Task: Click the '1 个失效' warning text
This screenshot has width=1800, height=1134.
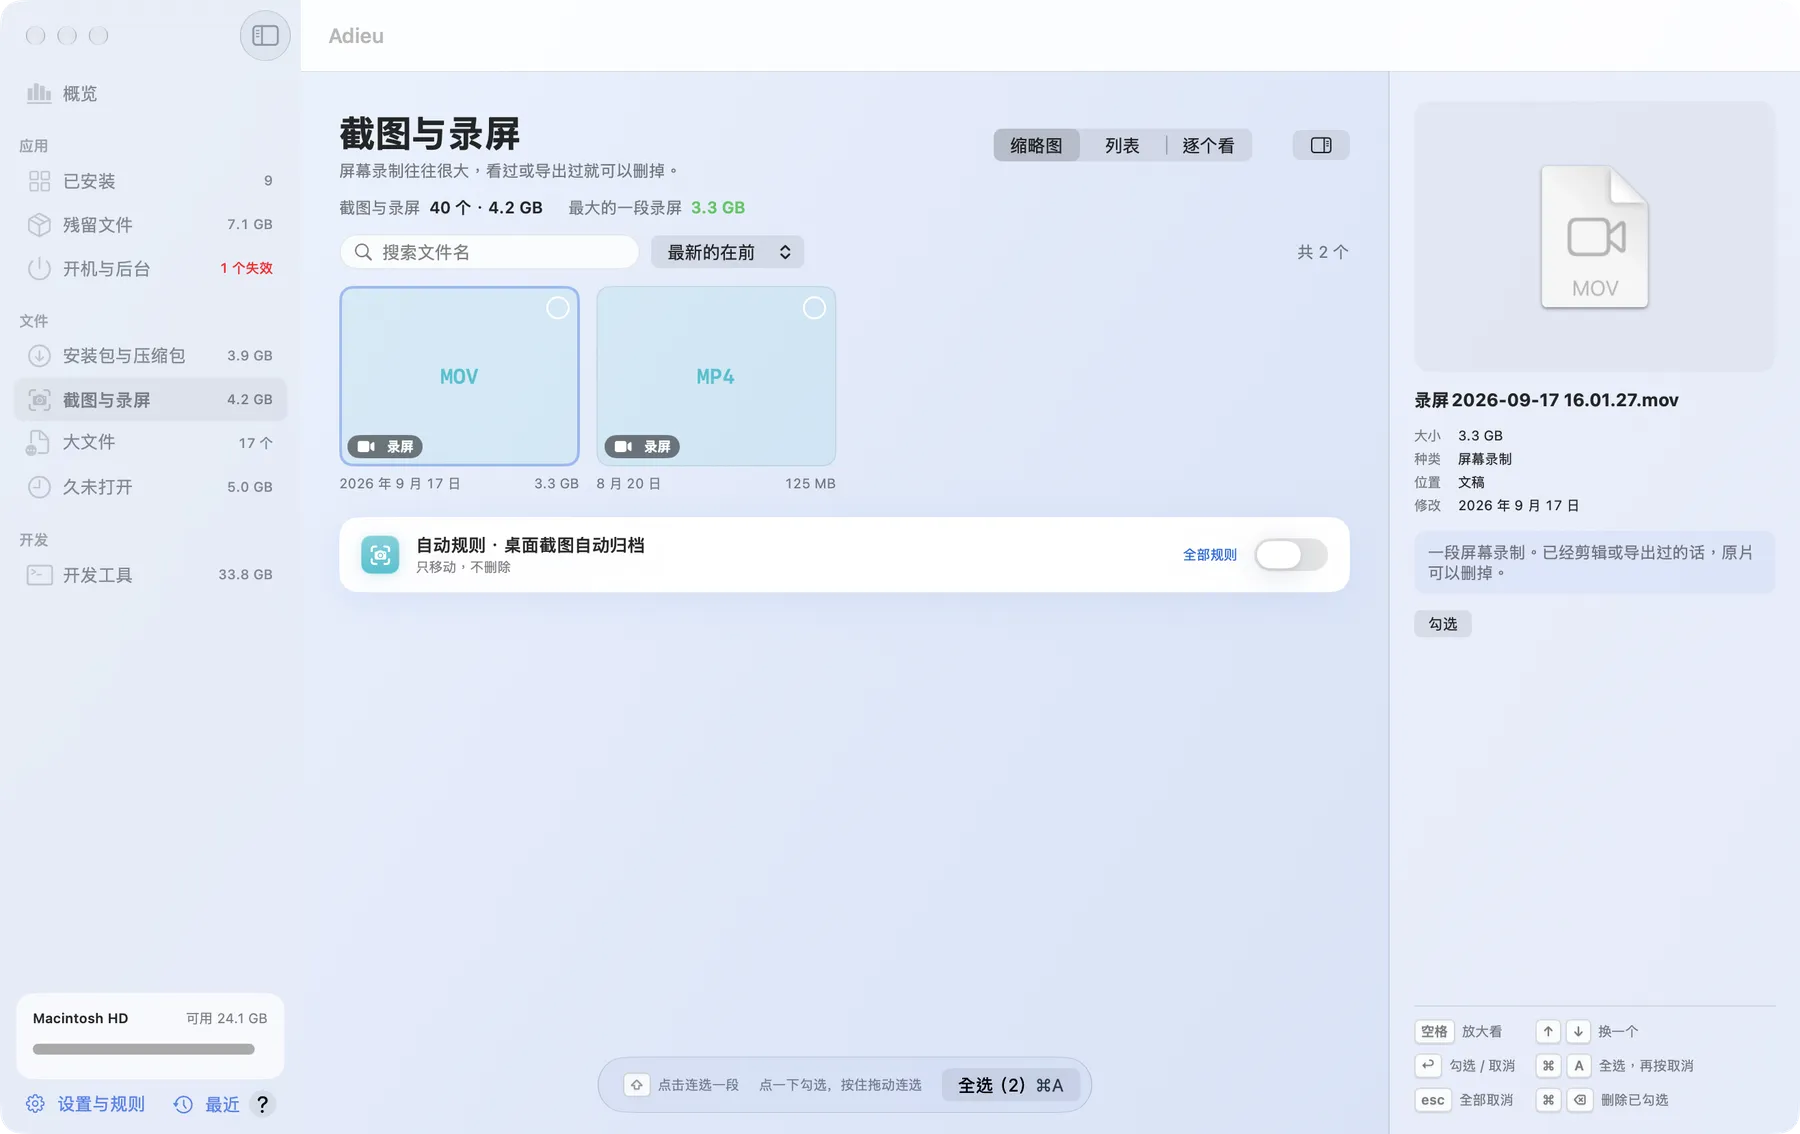Action: tap(246, 269)
